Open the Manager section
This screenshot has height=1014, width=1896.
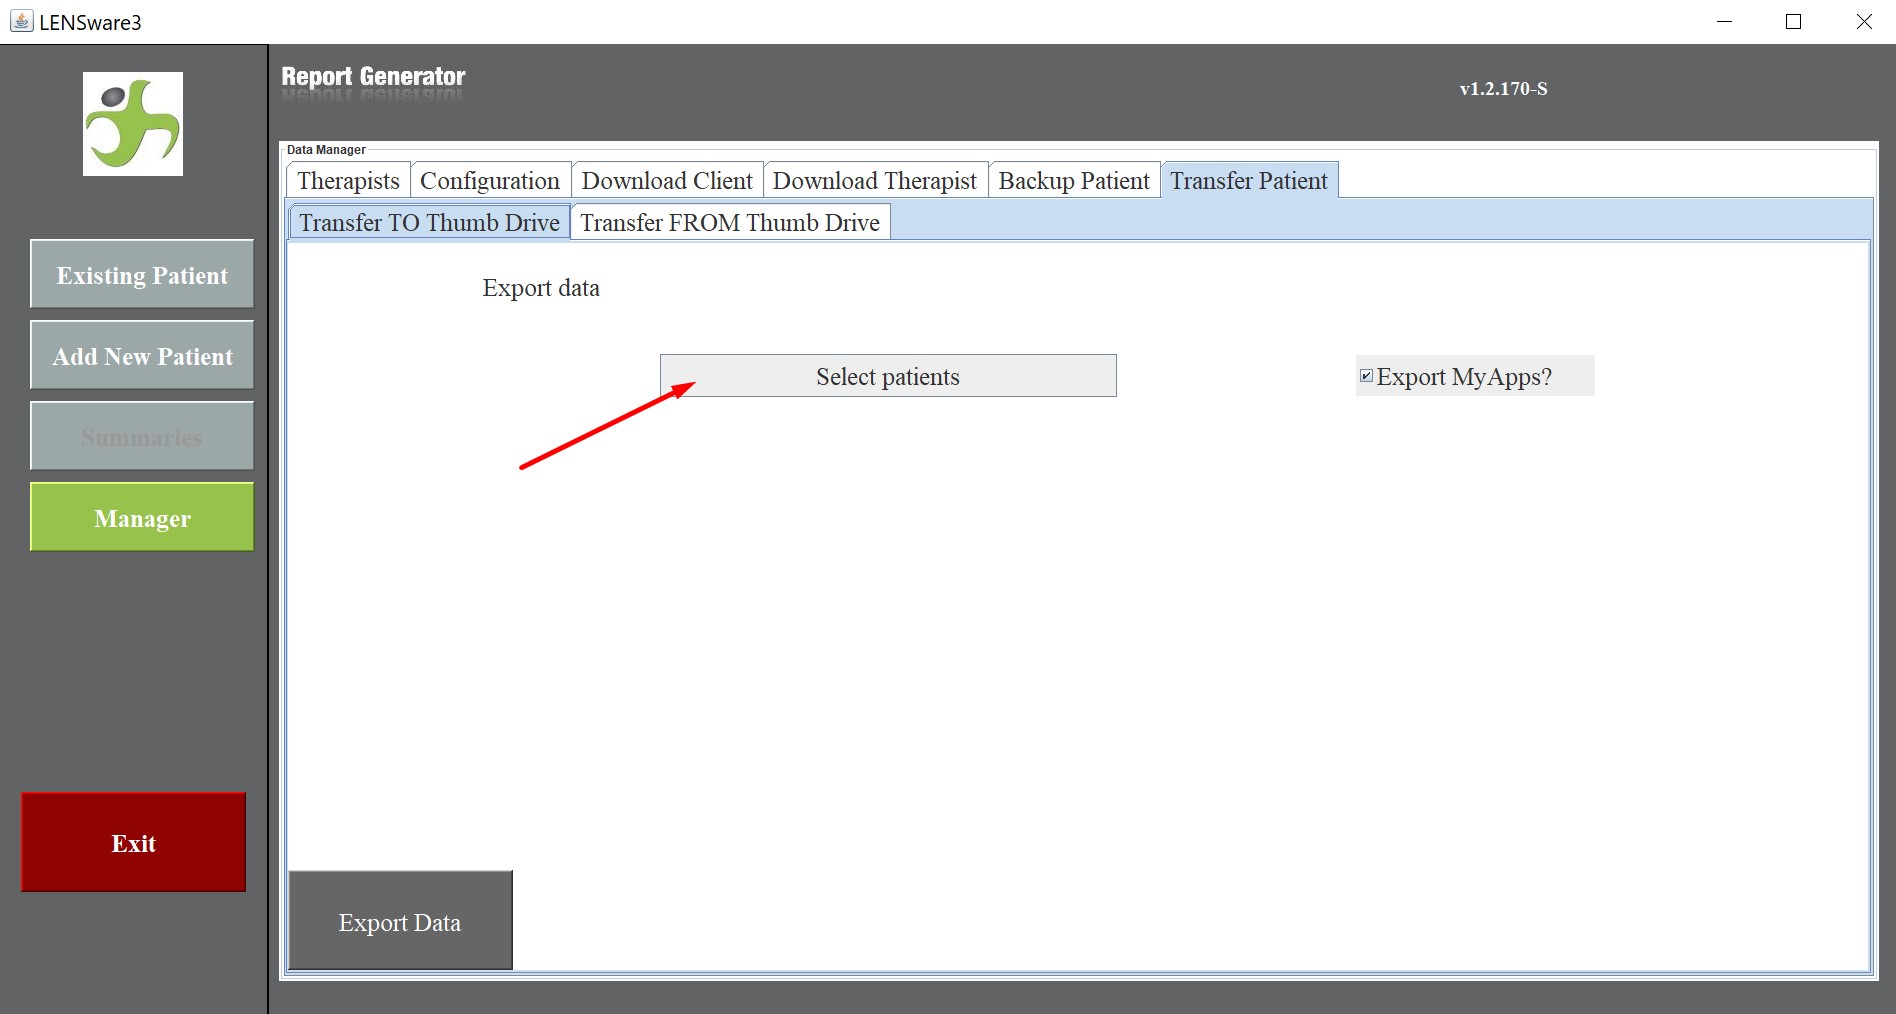point(142,517)
